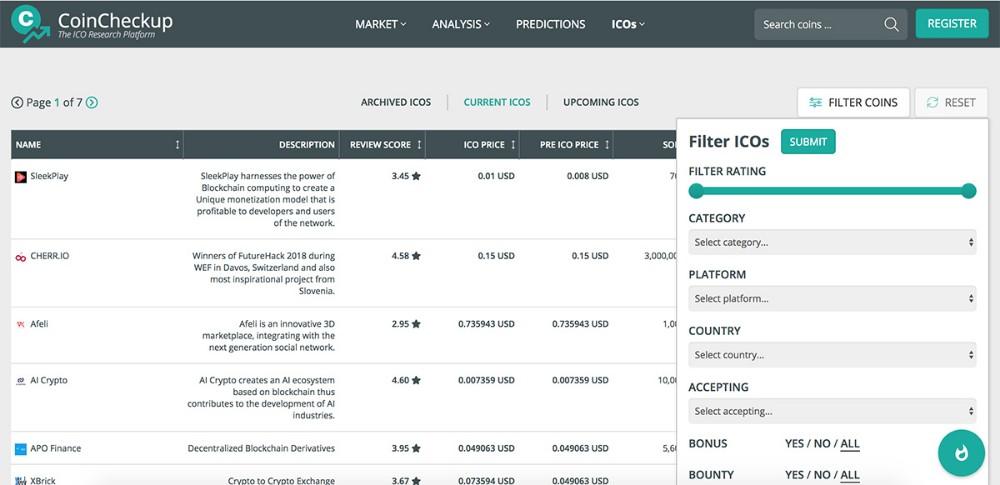Click the search magnifier icon
Viewport: 1000px width, 485px height.
[891, 24]
